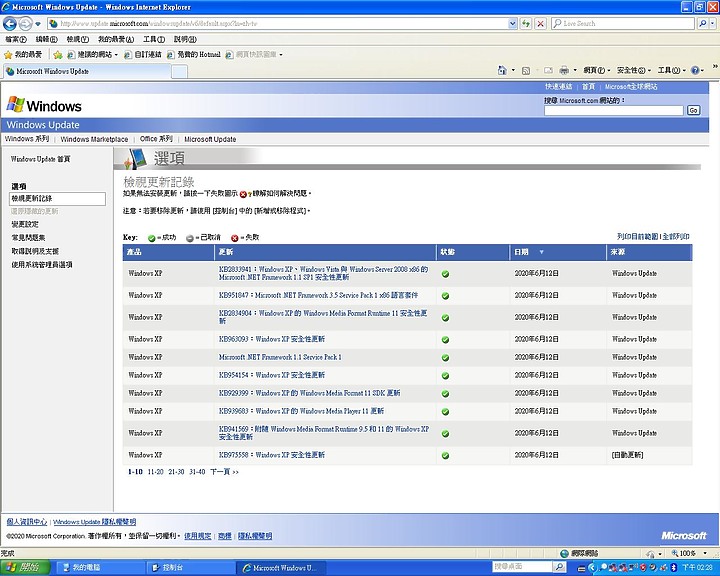Switch to 我的電腦 taskbar button
720x576 pixels.
tap(99, 568)
